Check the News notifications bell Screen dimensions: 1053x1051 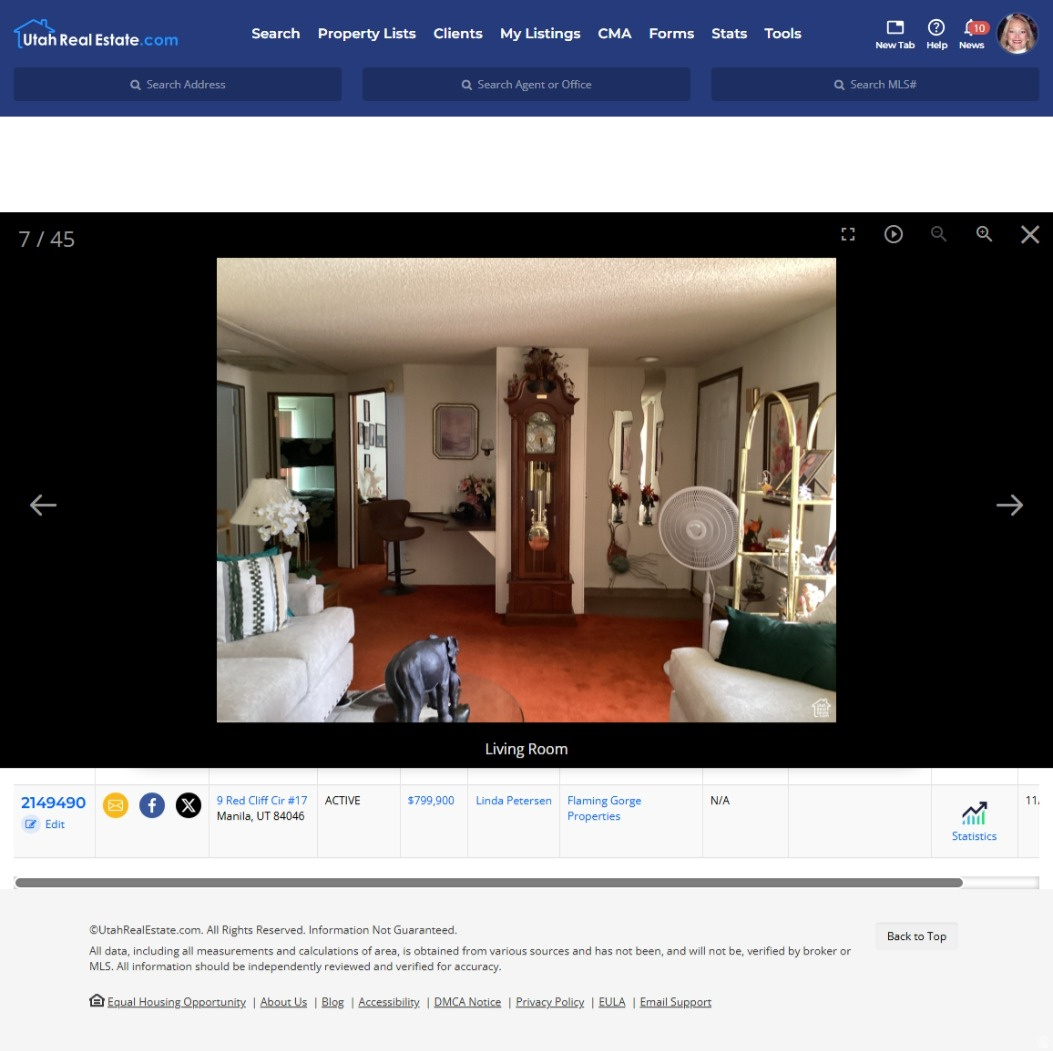[x=971, y=33]
